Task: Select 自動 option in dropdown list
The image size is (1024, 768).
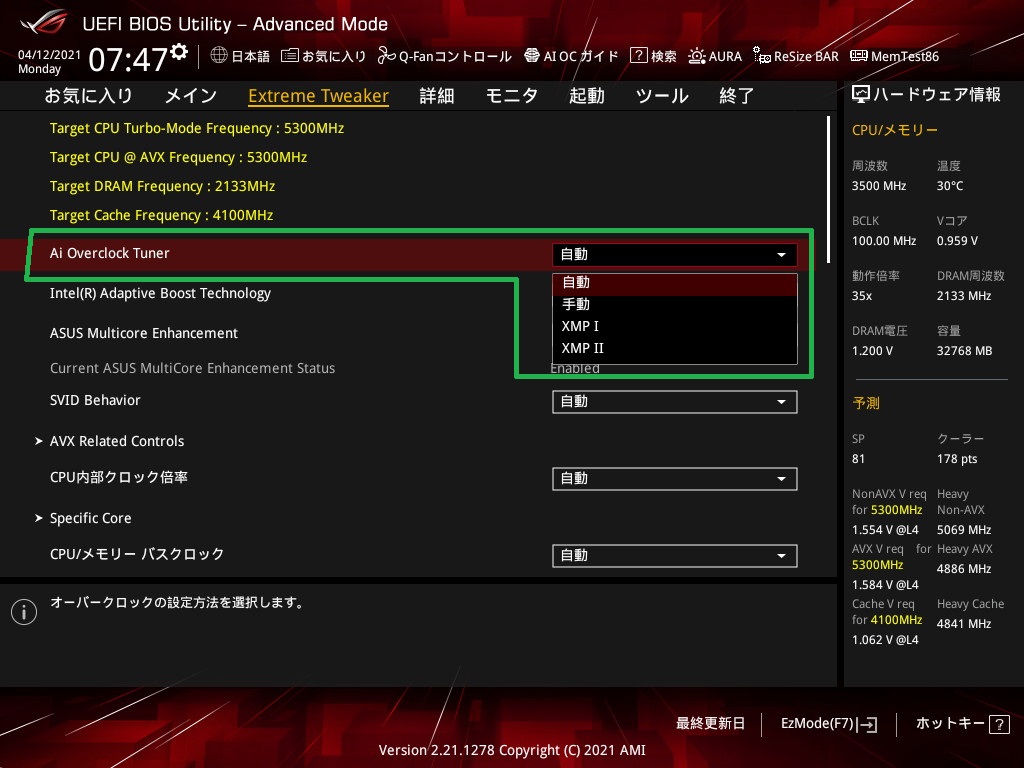Action: [x=675, y=283]
